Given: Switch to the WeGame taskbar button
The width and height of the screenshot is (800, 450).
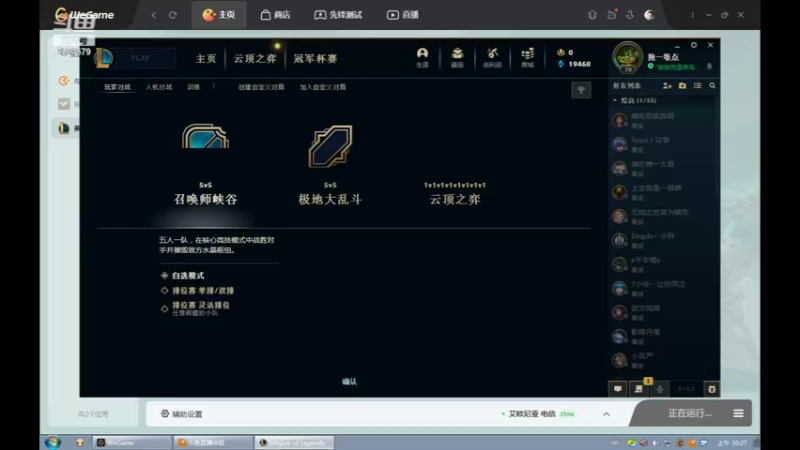Looking at the screenshot, I should click(x=132, y=442).
